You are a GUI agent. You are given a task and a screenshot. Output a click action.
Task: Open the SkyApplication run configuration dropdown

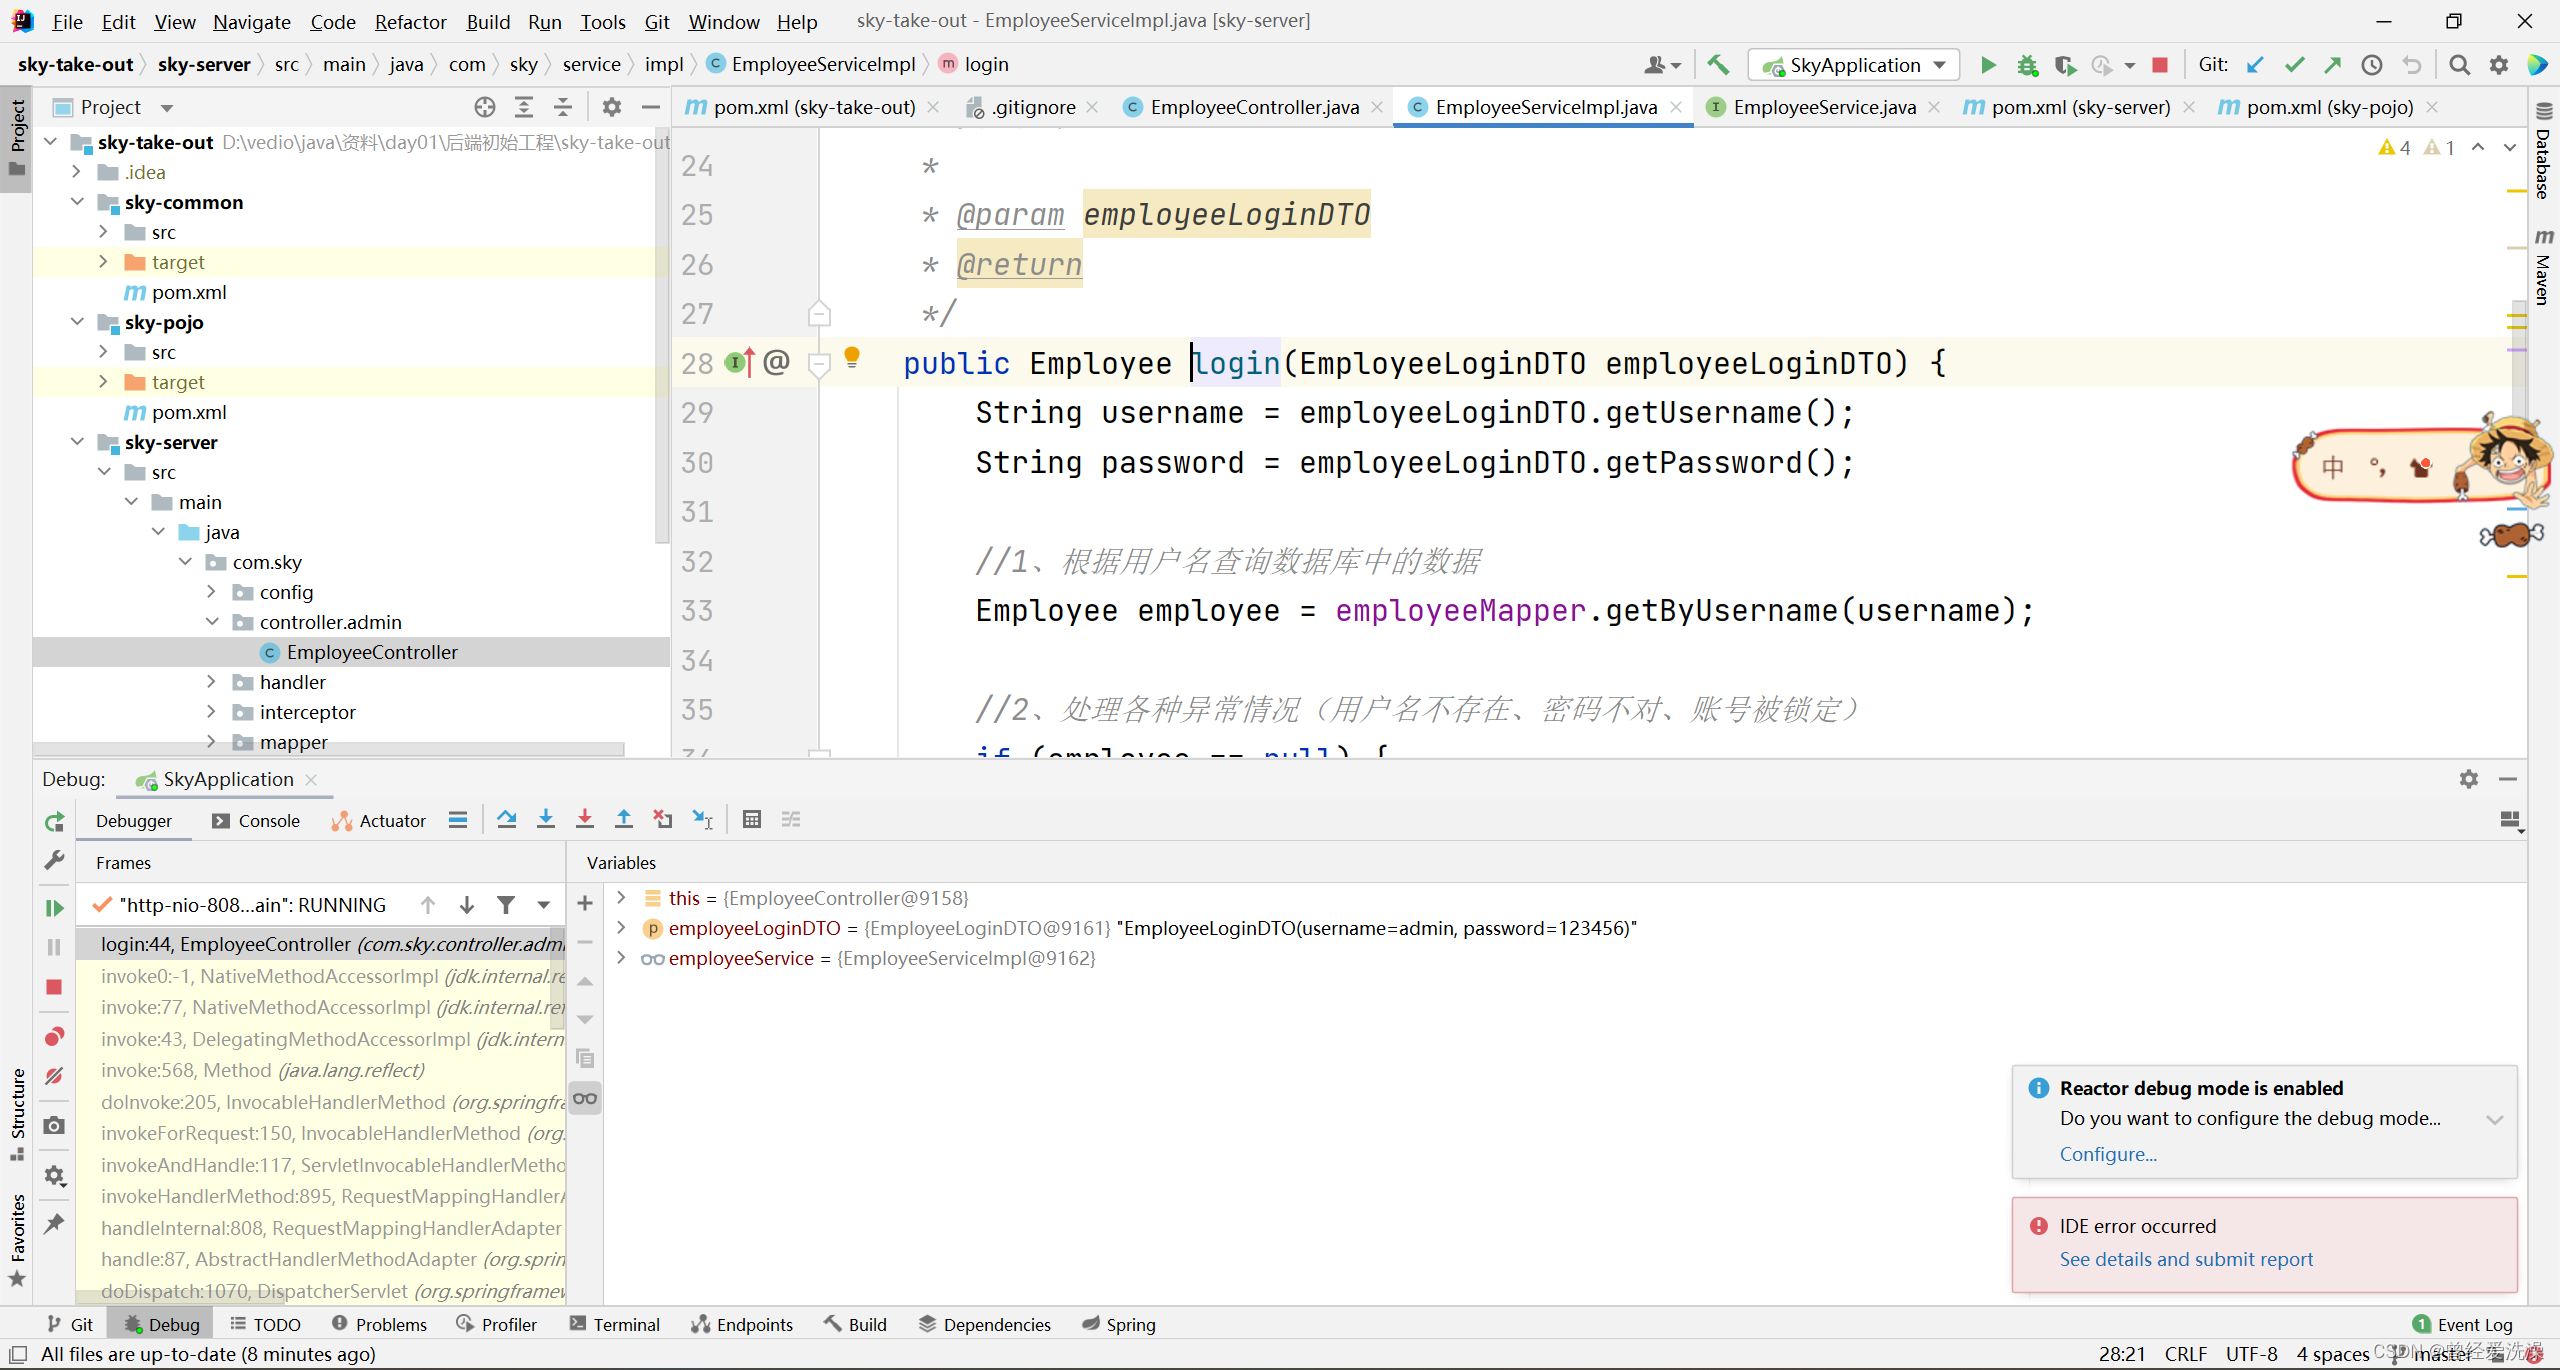point(1855,65)
